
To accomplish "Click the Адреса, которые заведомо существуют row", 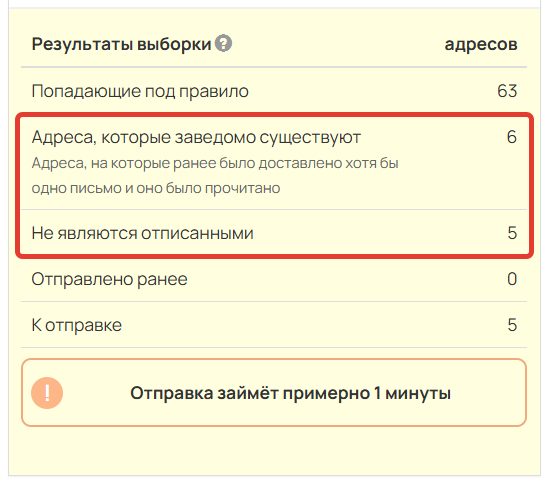I will pos(274,163).
